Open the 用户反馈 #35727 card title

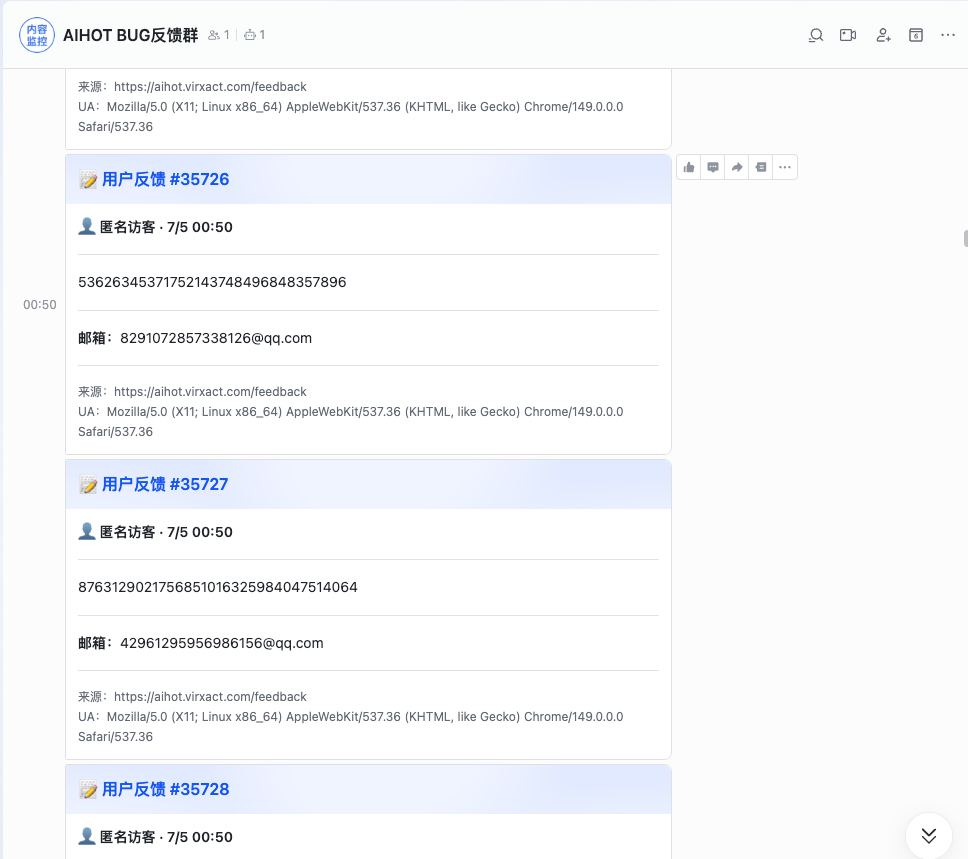click(x=165, y=484)
